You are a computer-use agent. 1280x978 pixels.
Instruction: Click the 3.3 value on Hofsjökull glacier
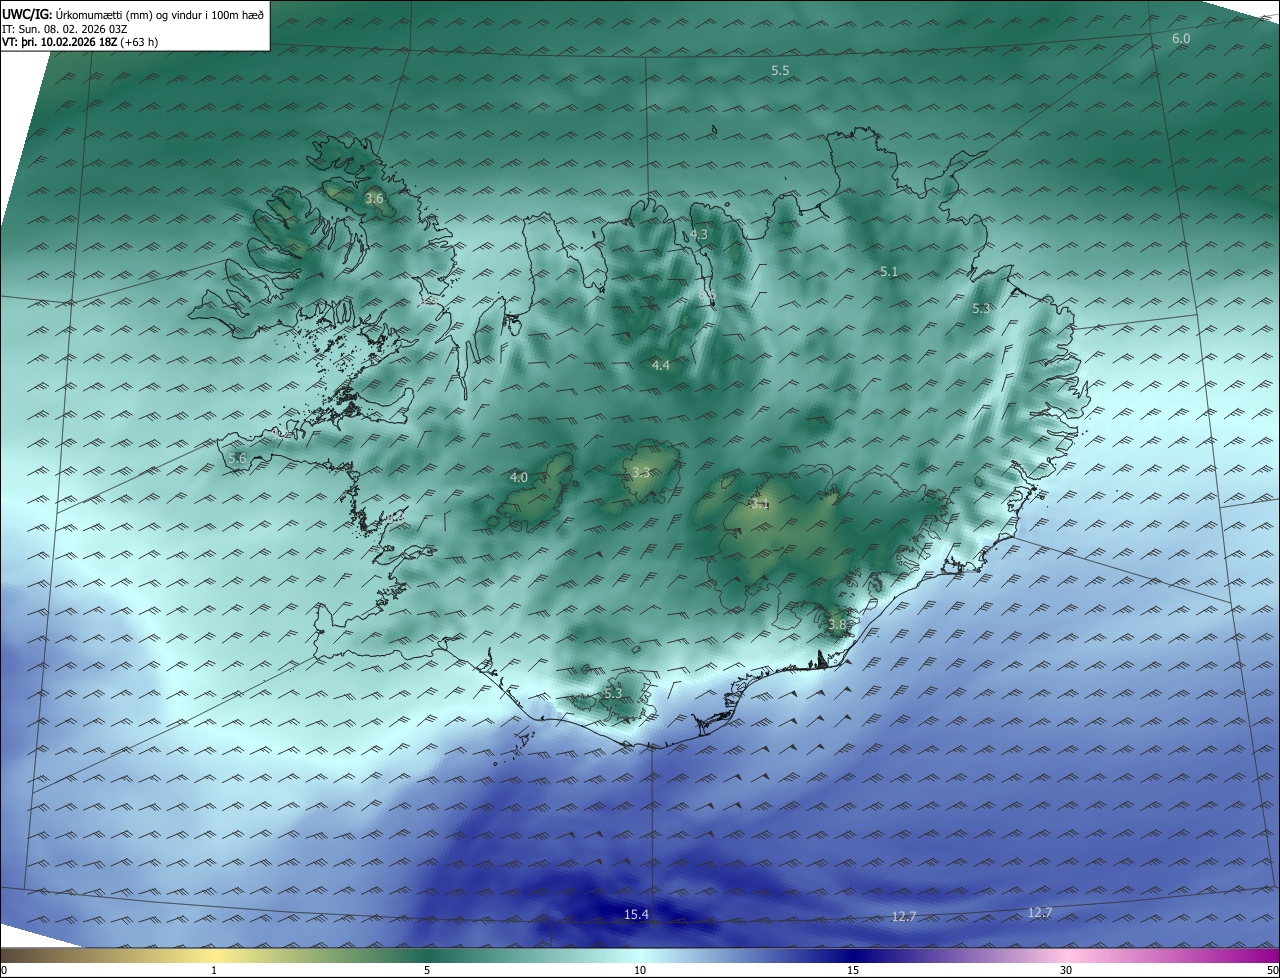(x=641, y=472)
